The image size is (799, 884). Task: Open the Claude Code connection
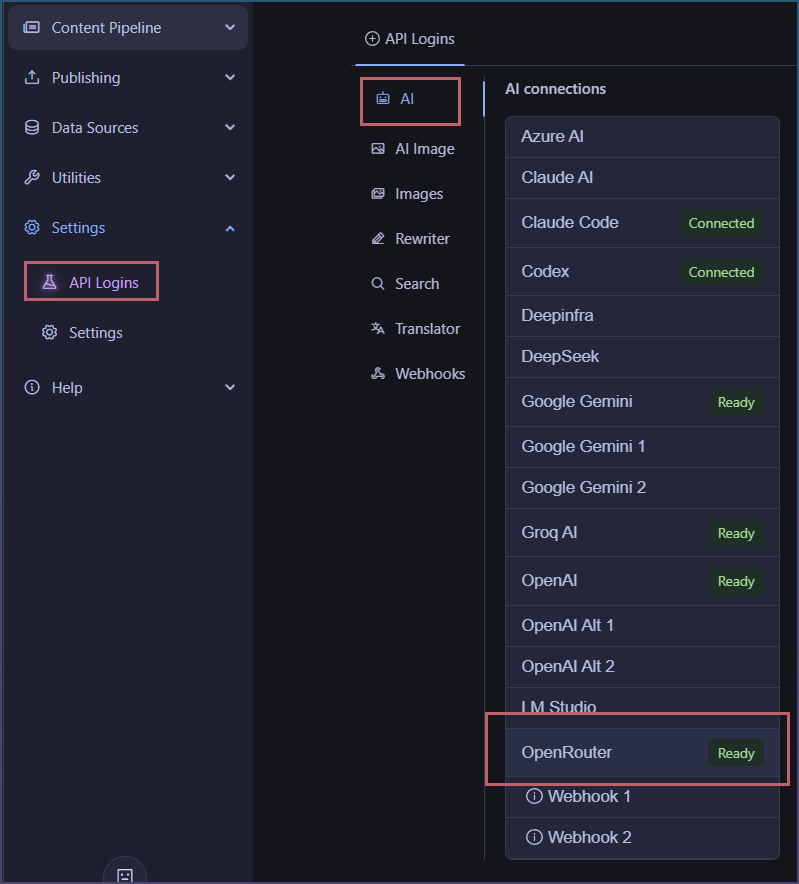coord(642,223)
